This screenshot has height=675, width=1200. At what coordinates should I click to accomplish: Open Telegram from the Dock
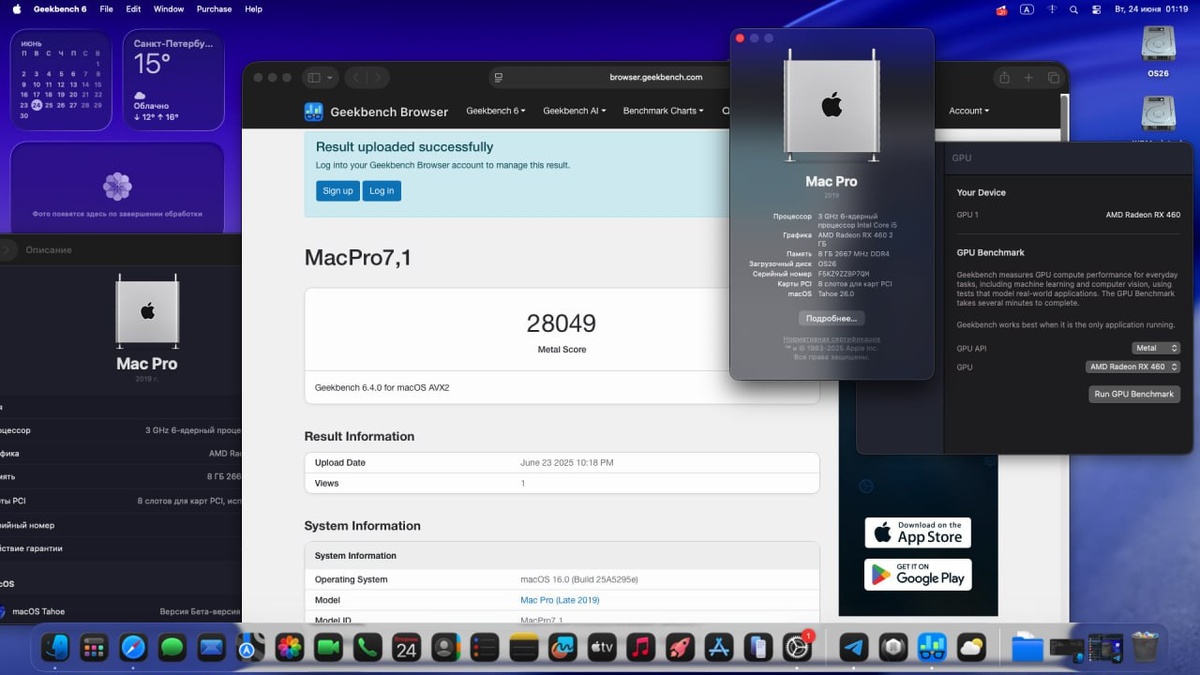click(853, 648)
